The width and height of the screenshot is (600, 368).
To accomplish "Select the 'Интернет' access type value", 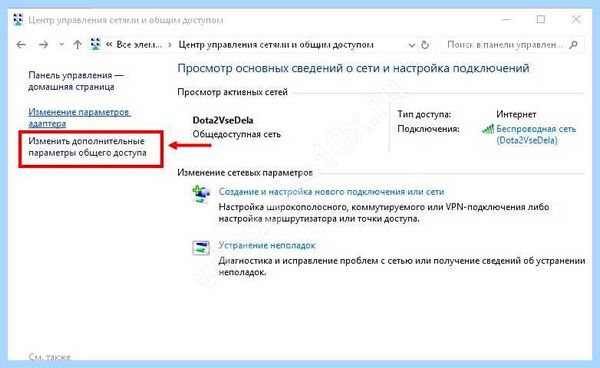I will click(x=516, y=114).
